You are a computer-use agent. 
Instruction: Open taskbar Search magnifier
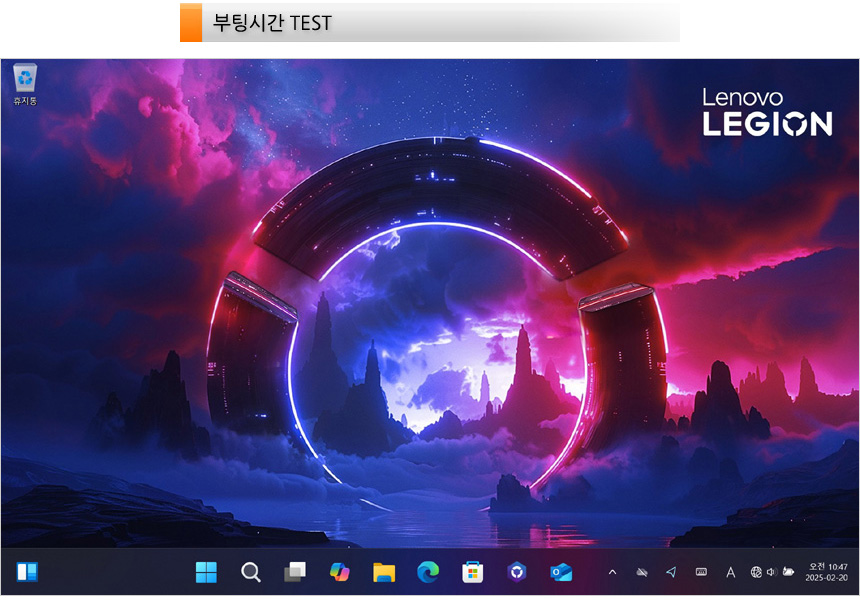251,572
